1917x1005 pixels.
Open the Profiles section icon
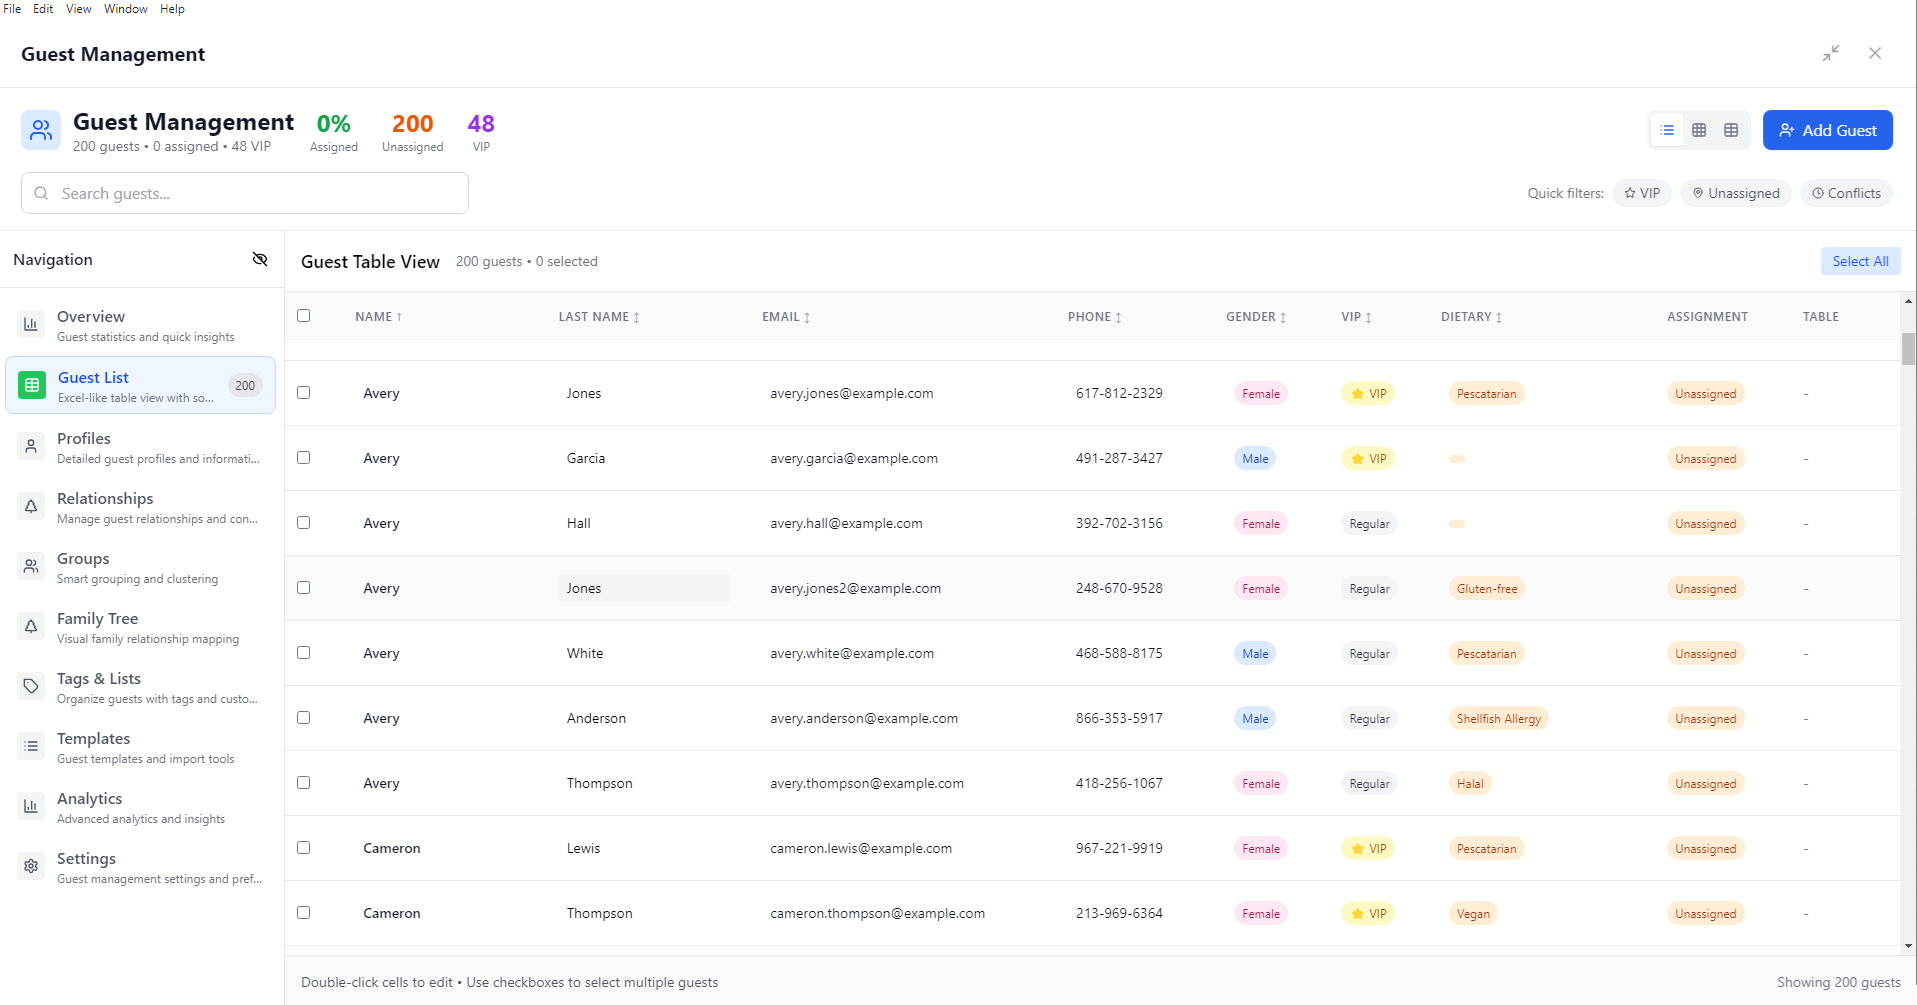tap(31, 446)
